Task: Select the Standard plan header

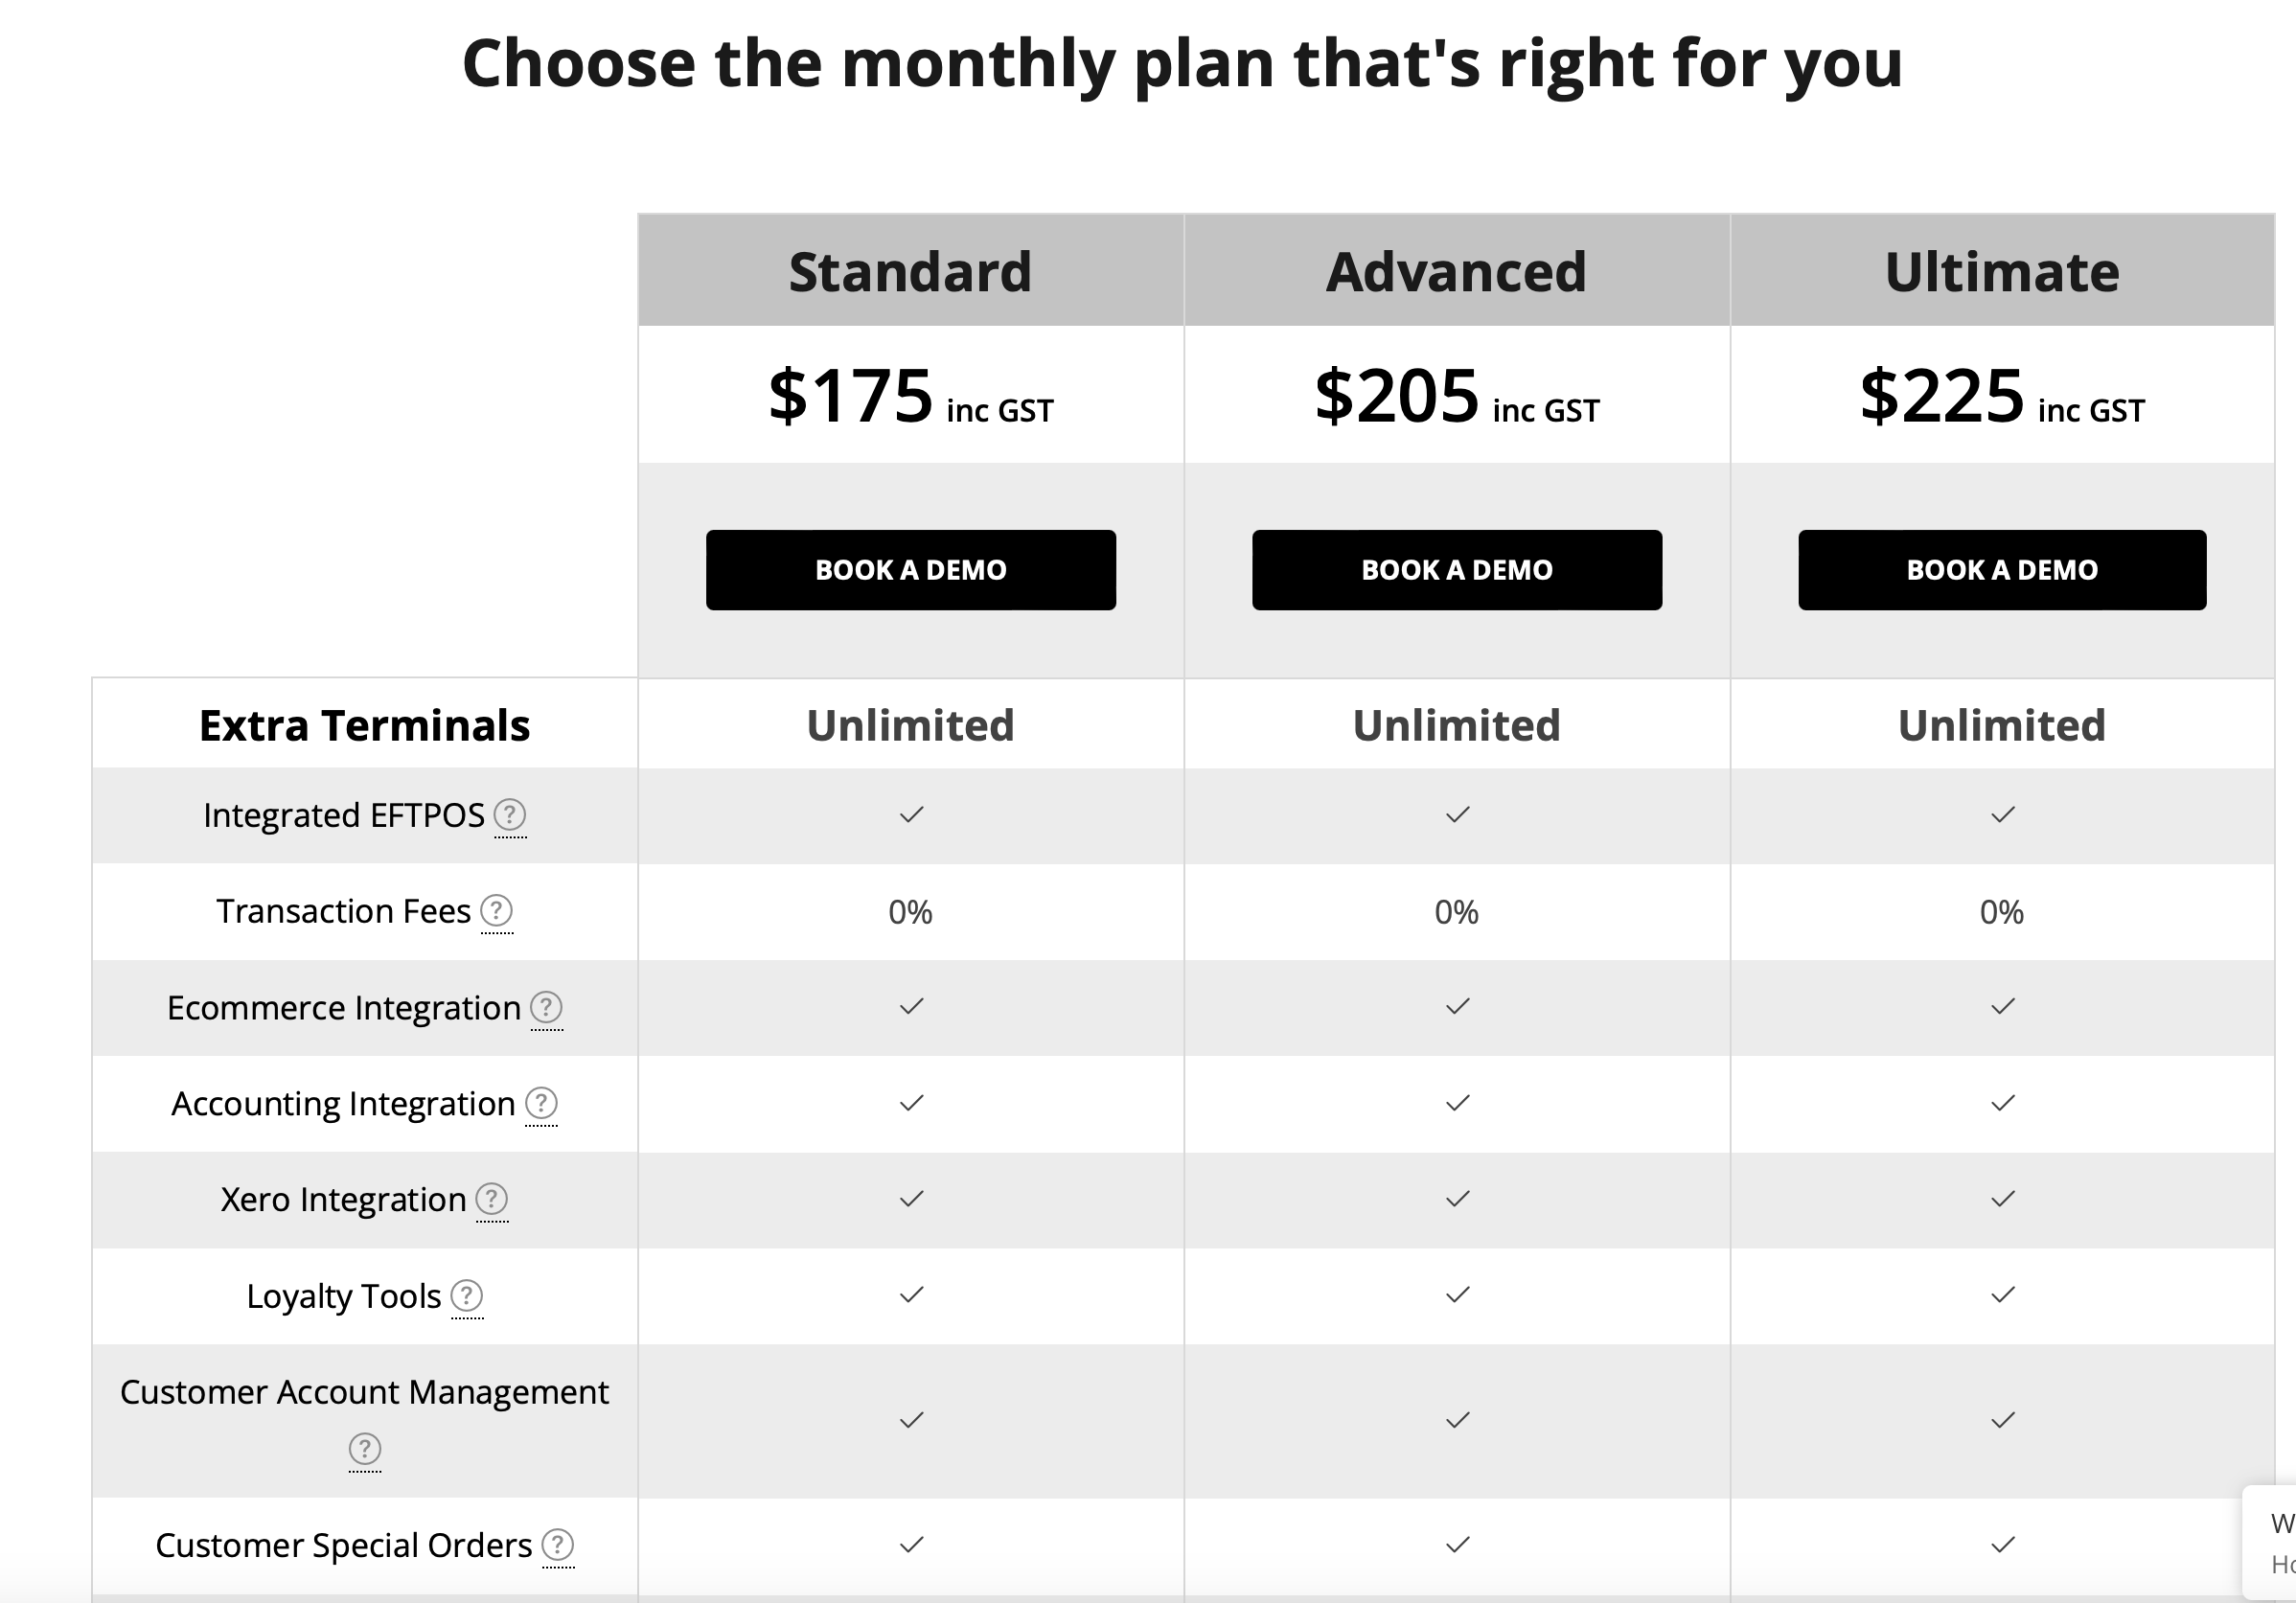Action: coord(910,272)
